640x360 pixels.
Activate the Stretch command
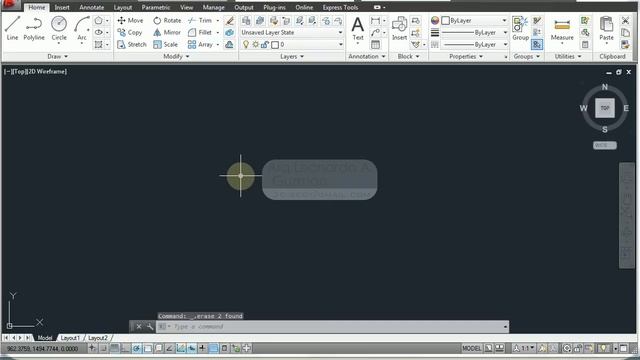point(131,44)
